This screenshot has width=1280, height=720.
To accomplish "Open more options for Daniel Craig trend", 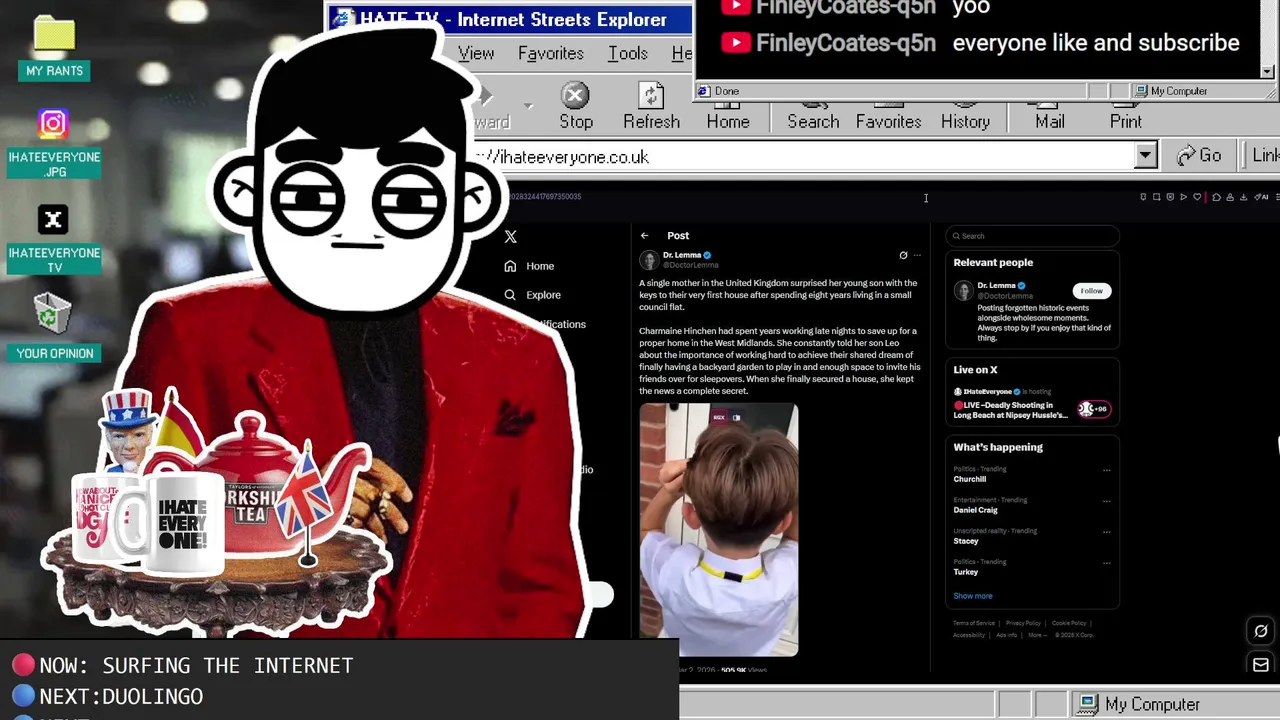I will [1106, 501].
